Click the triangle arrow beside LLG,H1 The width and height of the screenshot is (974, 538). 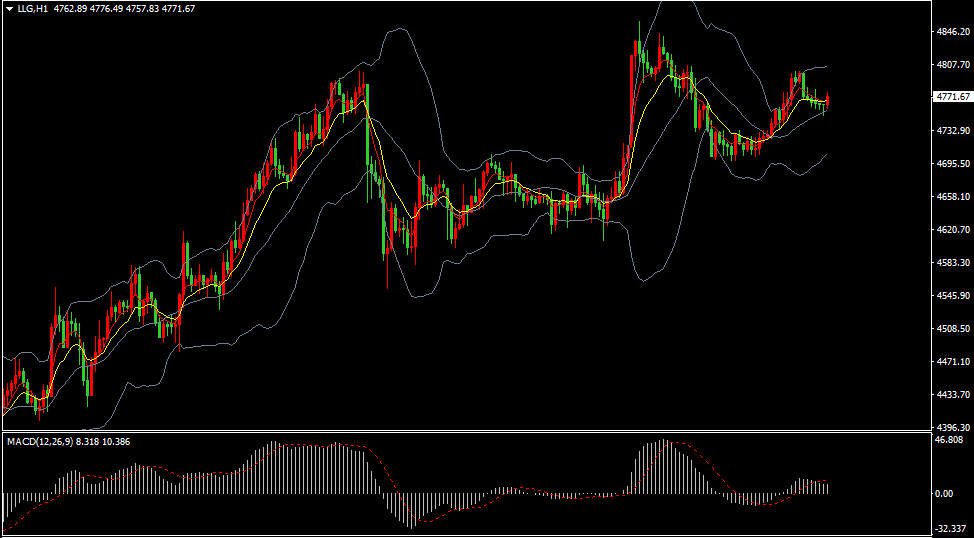(9, 9)
